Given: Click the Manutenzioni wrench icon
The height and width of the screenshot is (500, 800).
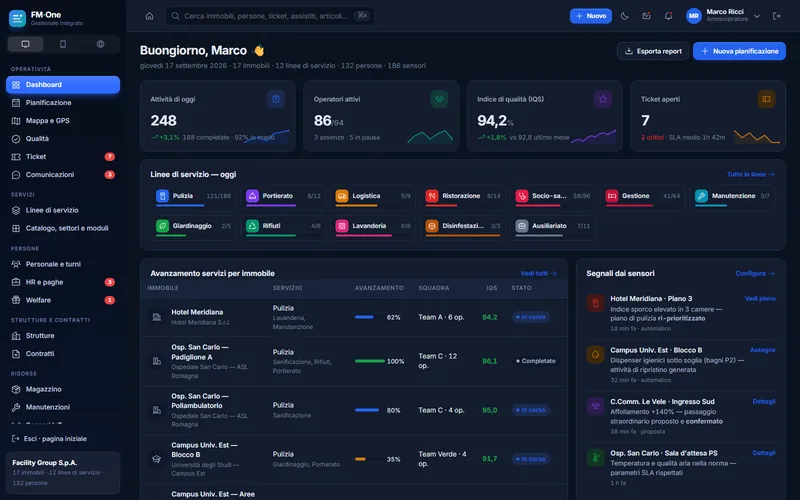Looking at the screenshot, I should click(16, 407).
